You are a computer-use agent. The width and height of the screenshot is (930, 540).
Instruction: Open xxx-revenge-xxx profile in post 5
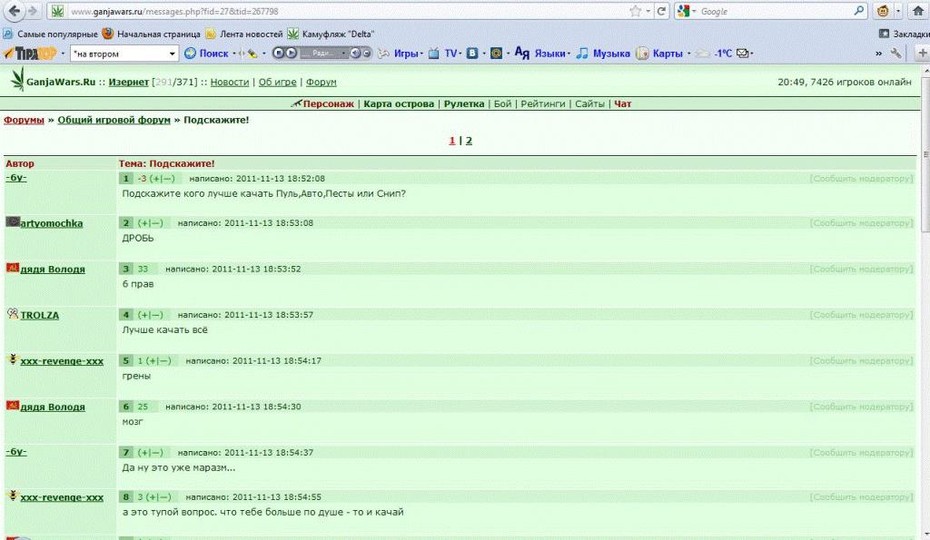(62, 361)
